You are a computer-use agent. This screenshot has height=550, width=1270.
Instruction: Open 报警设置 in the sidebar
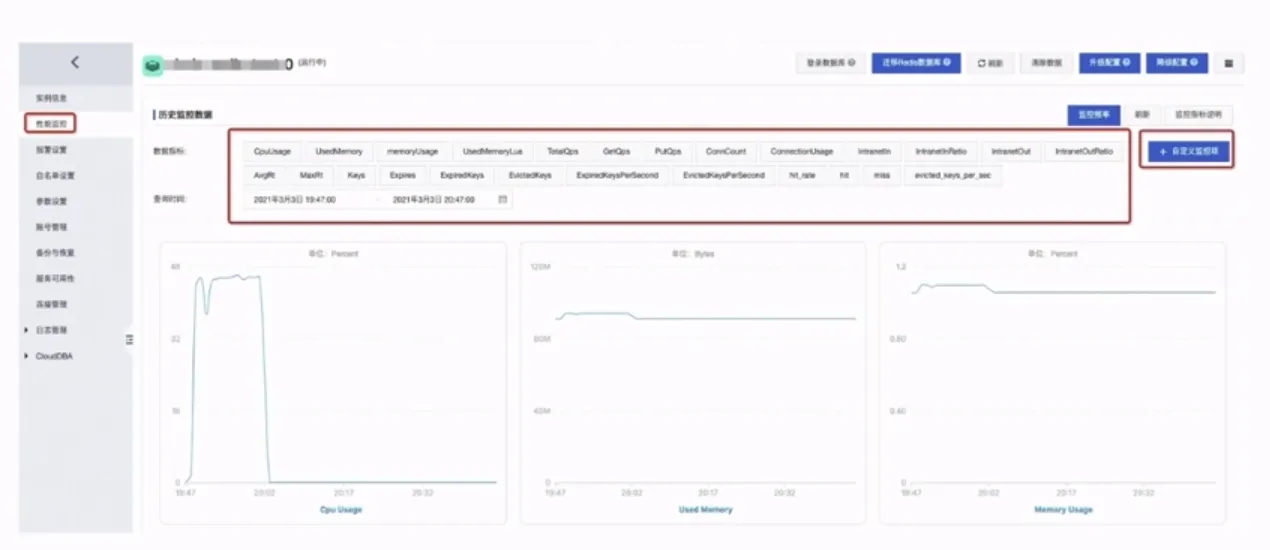point(51,150)
